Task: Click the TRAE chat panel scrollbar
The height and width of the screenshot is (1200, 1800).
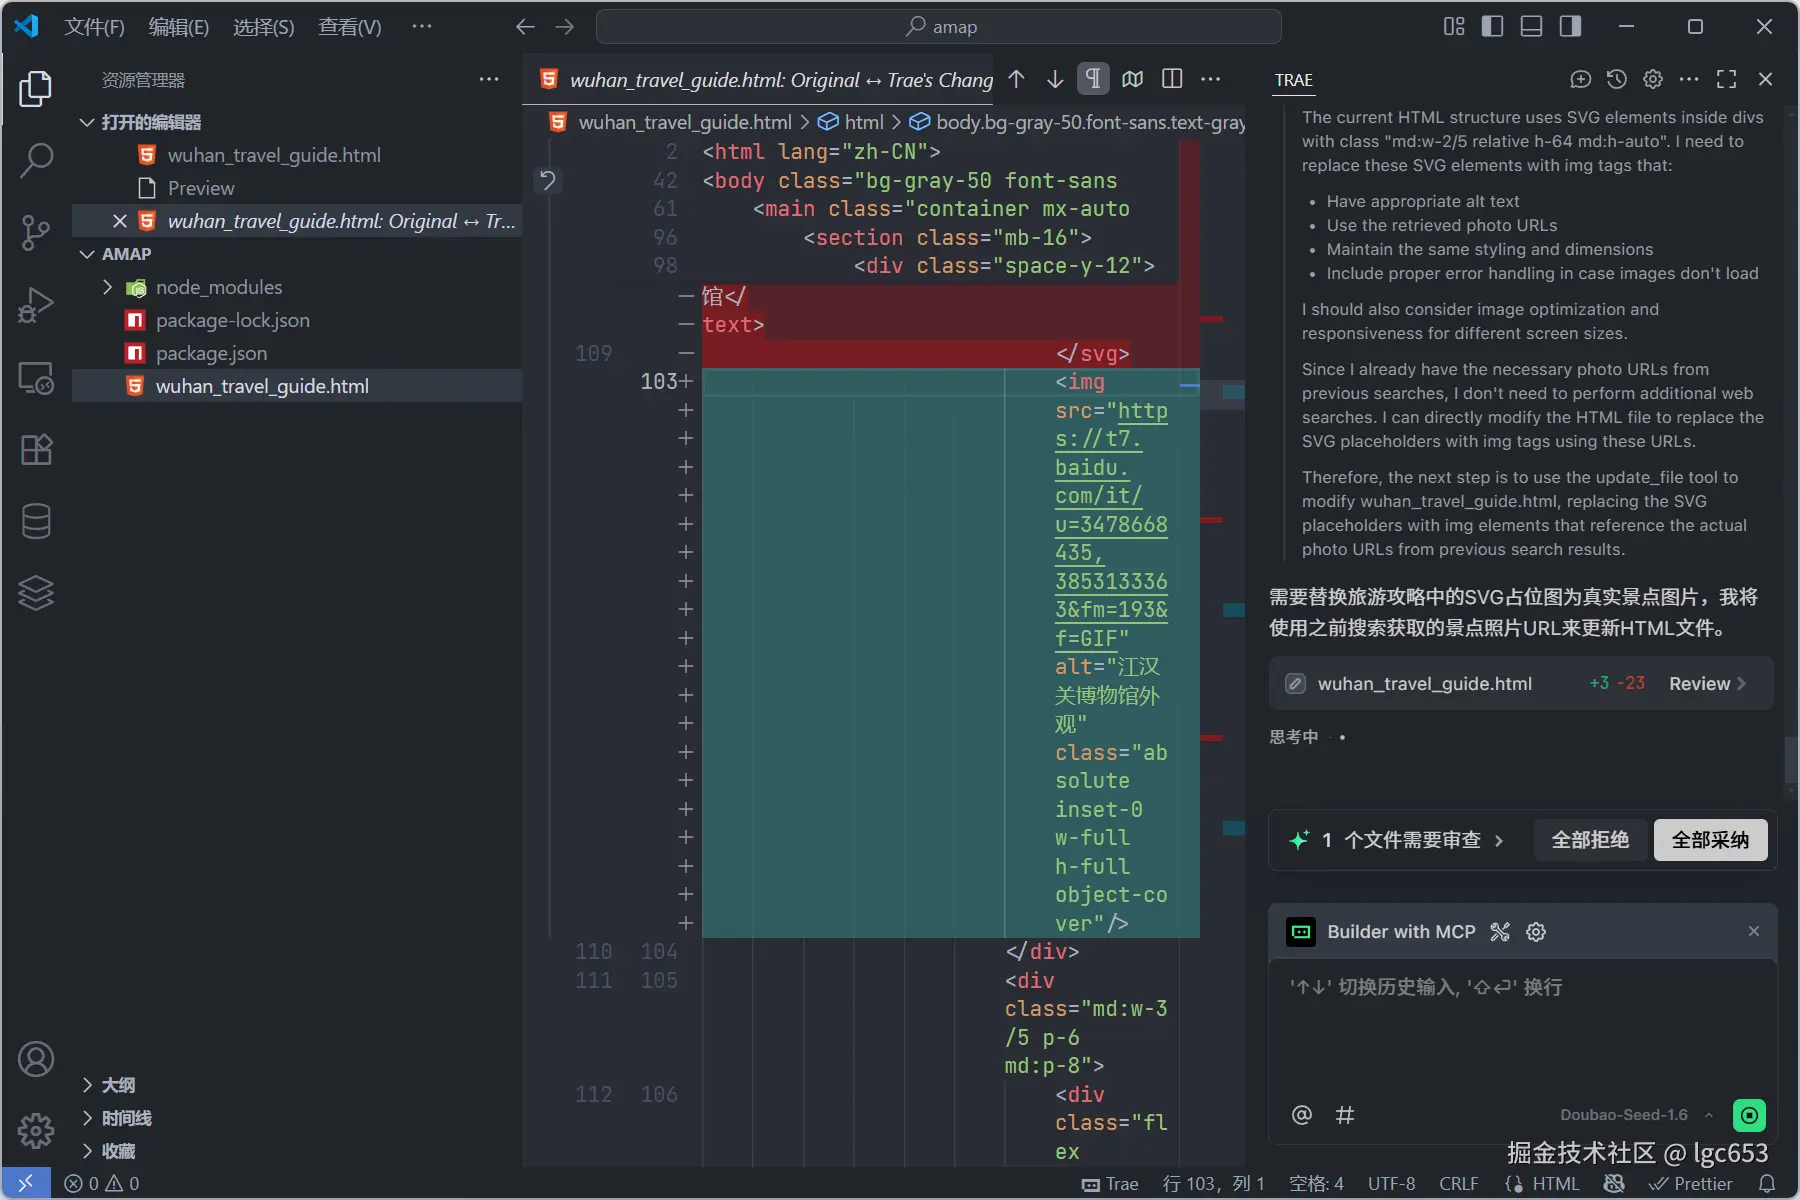Action: click(x=1790, y=760)
